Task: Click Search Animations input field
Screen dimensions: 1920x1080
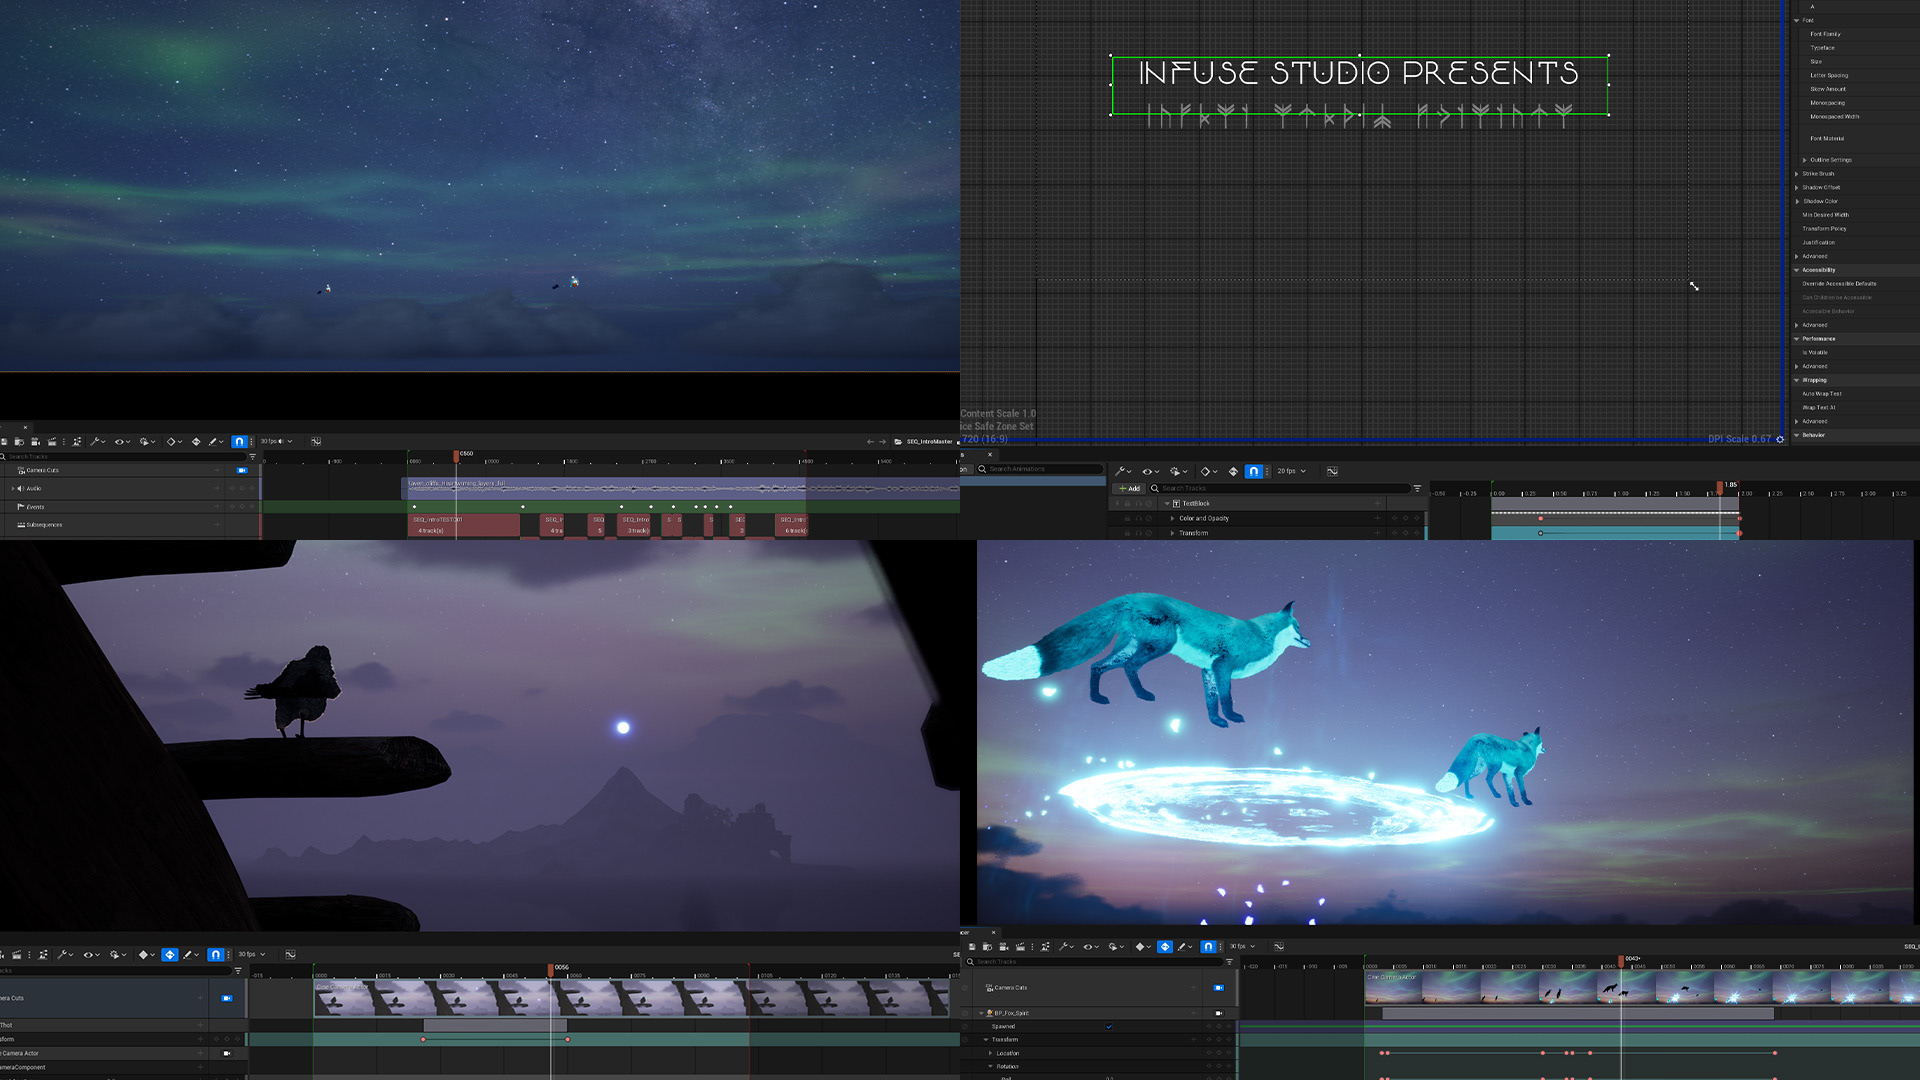Action: 1040,469
